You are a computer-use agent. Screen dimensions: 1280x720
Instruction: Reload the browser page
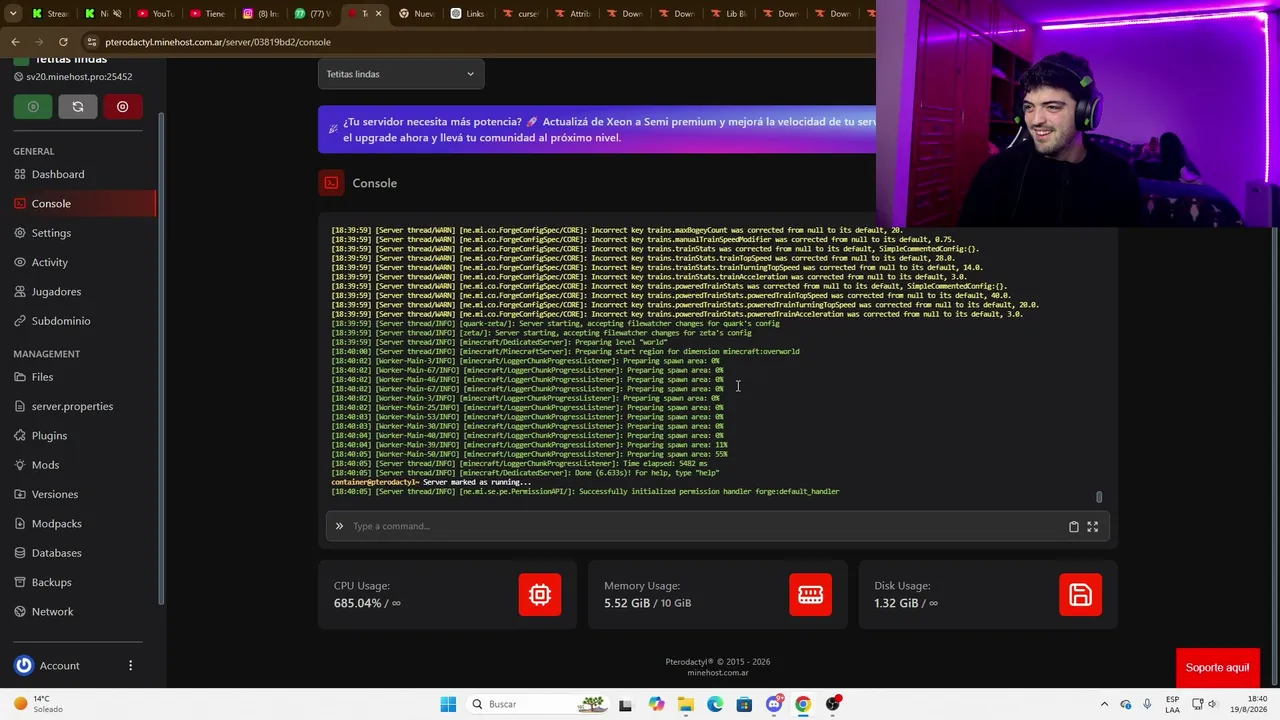coord(63,42)
